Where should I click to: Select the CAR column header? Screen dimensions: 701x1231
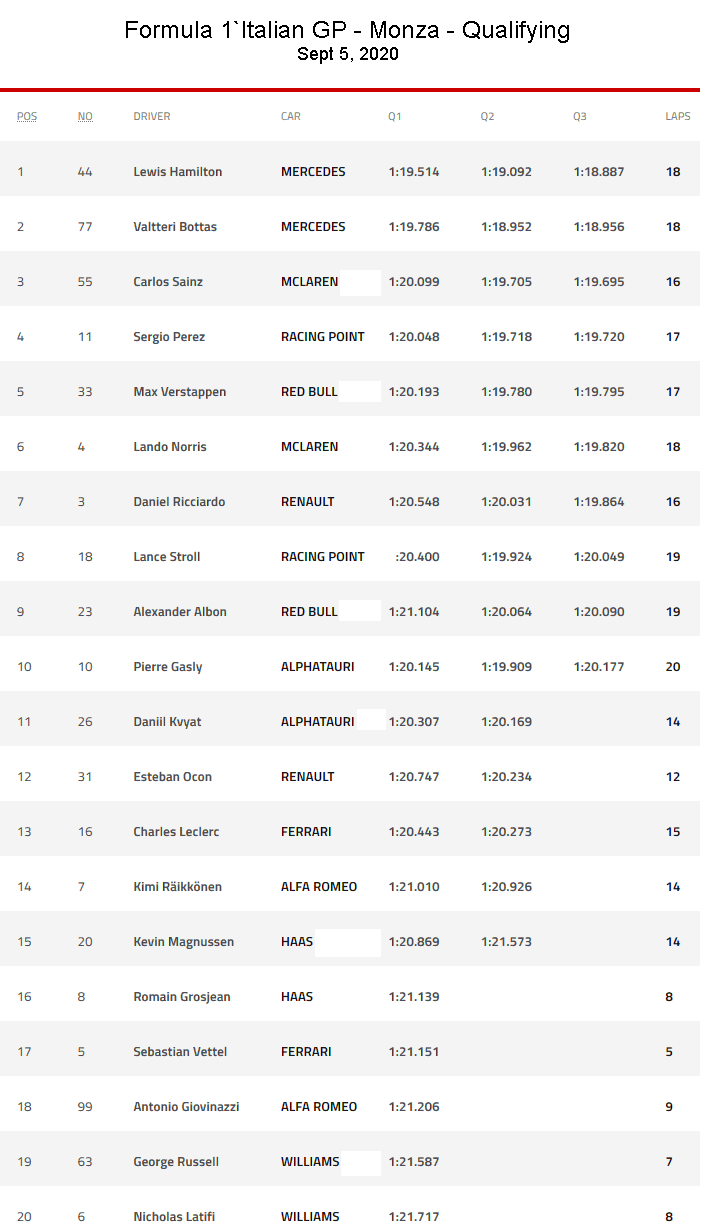[291, 116]
